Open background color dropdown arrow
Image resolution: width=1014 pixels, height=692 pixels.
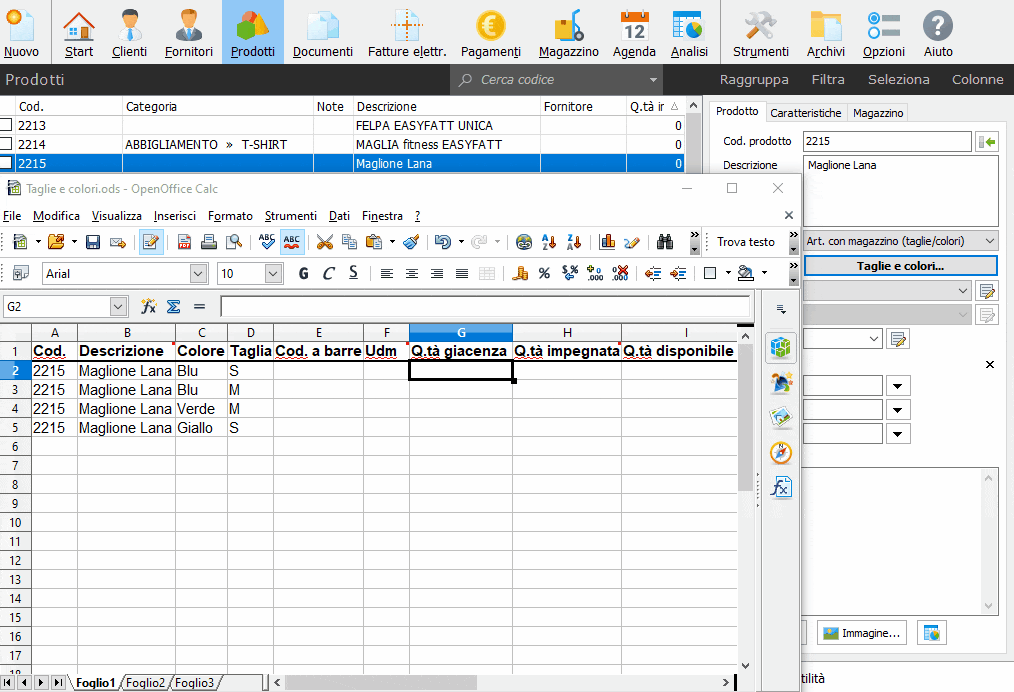point(764,274)
